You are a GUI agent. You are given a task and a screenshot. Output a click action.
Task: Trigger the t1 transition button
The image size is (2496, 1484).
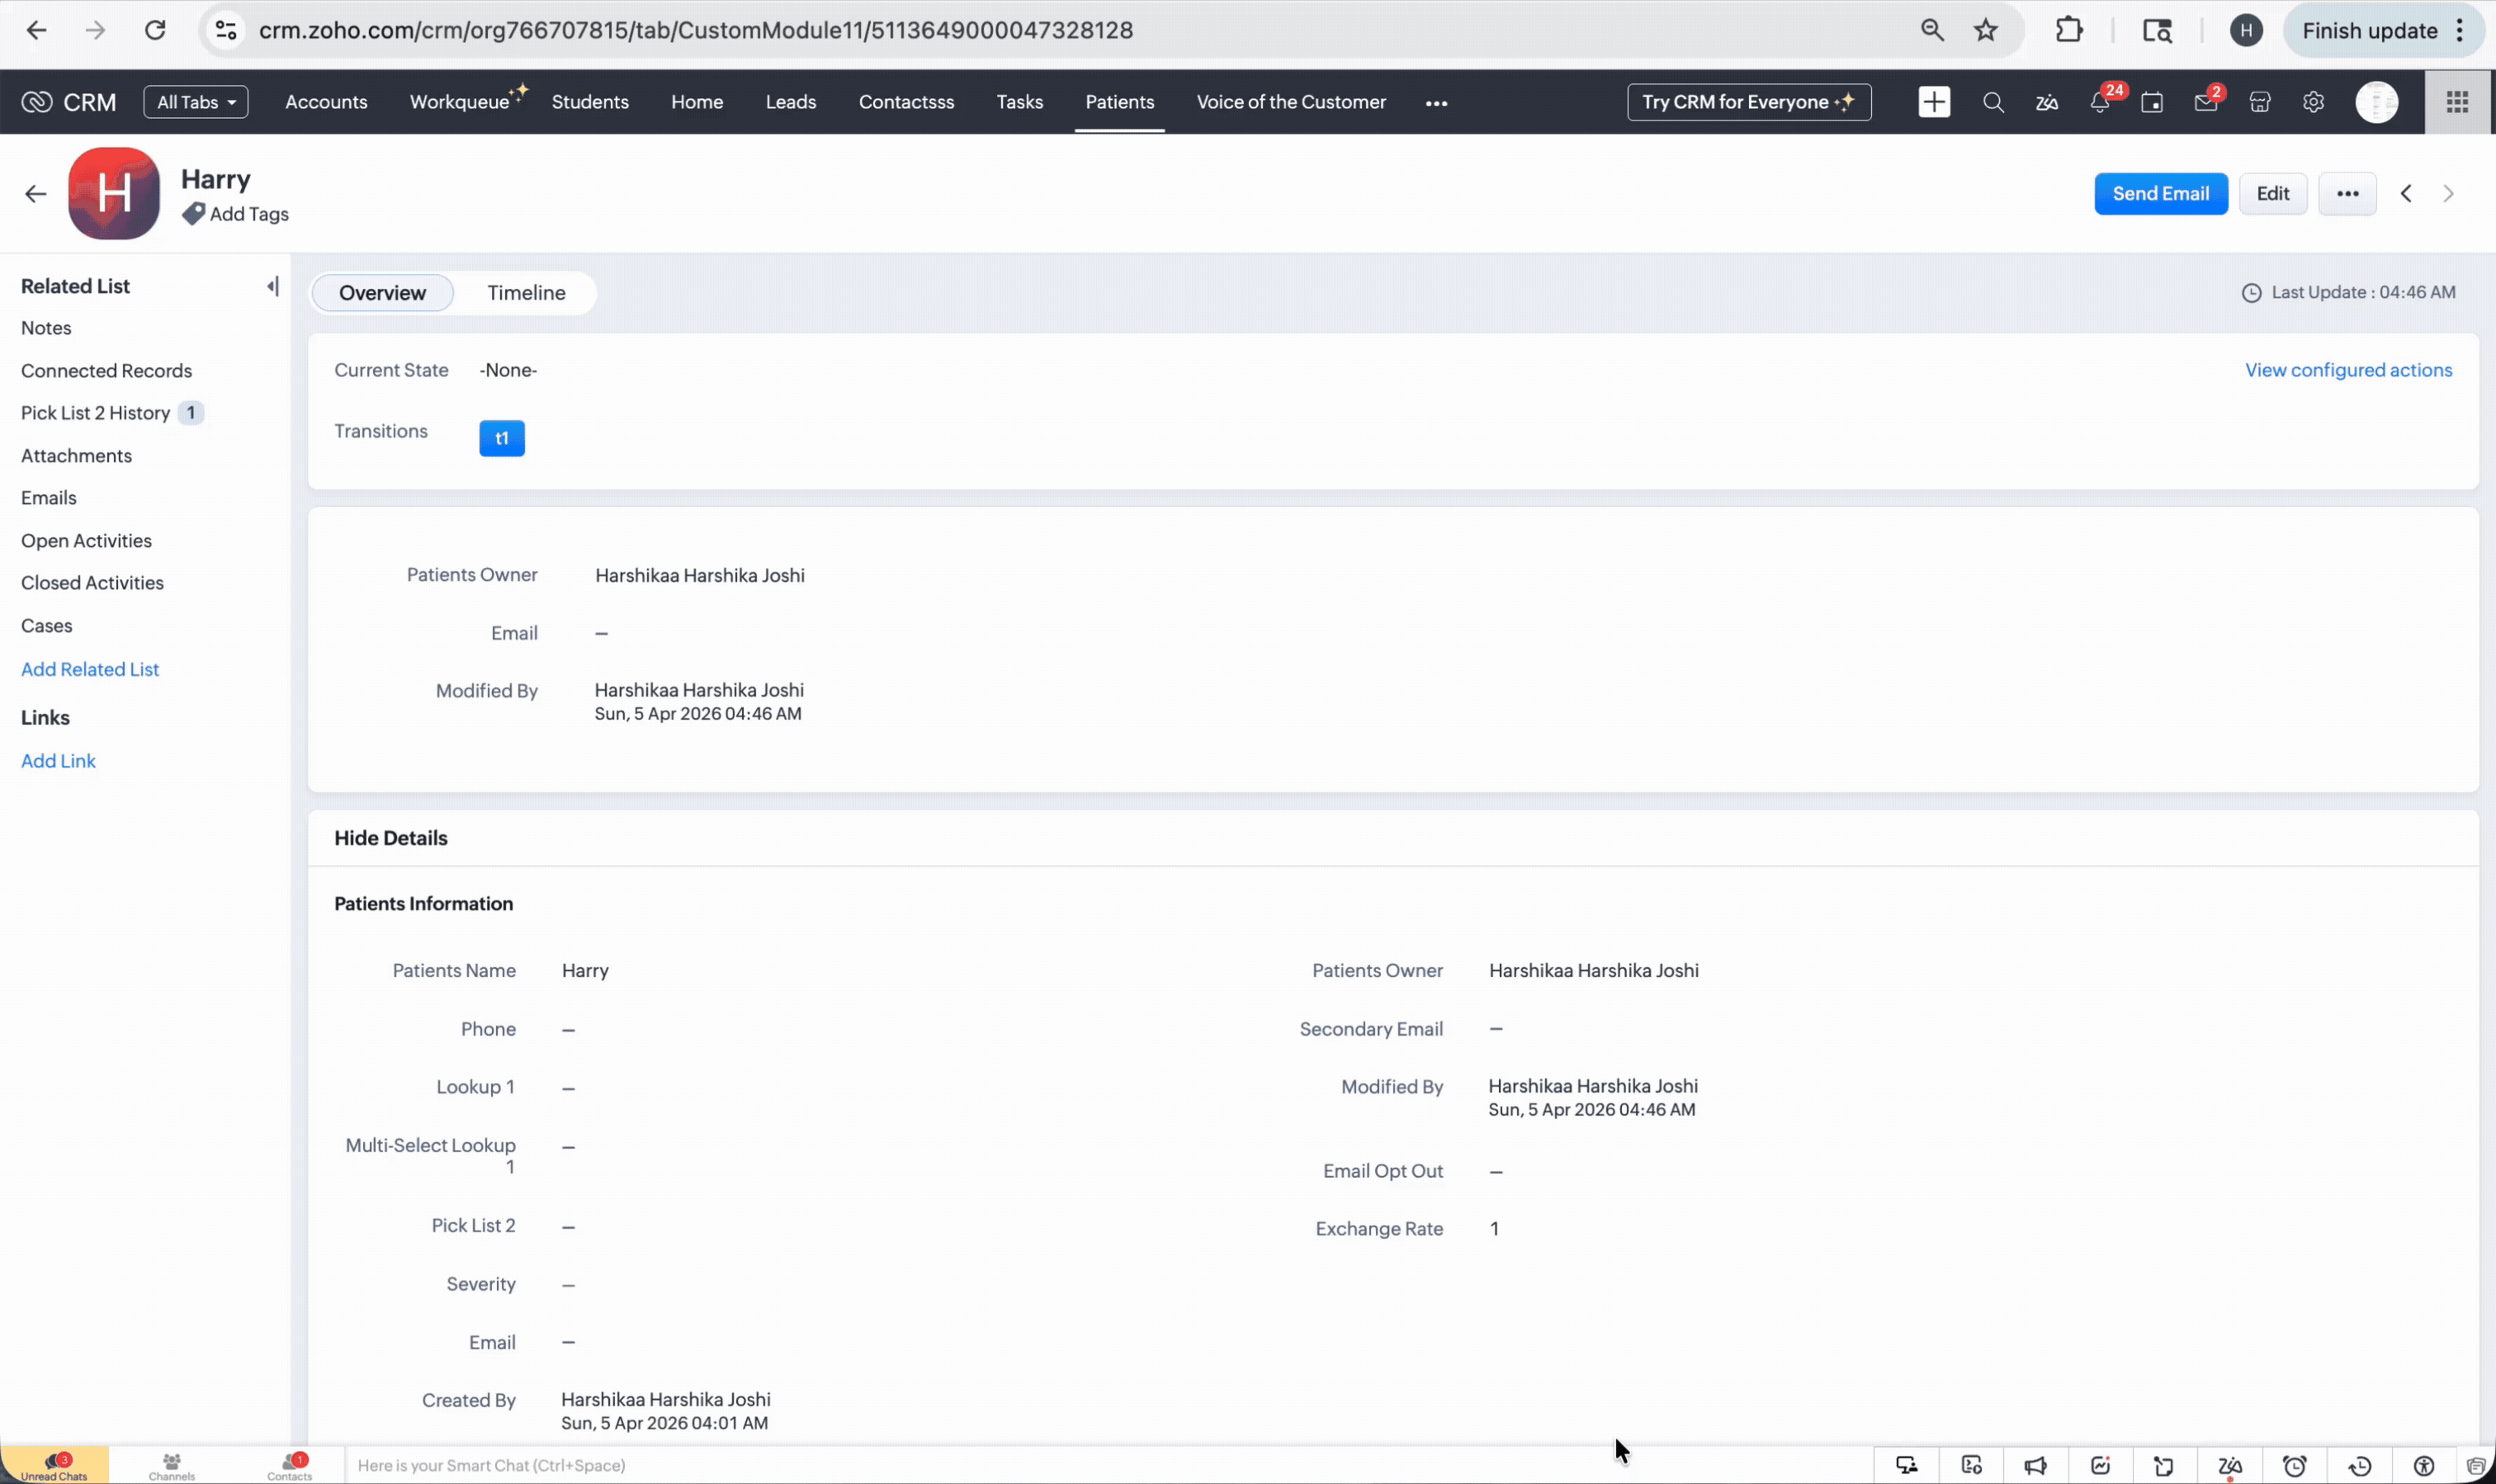pyautogui.click(x=502, y=438)
